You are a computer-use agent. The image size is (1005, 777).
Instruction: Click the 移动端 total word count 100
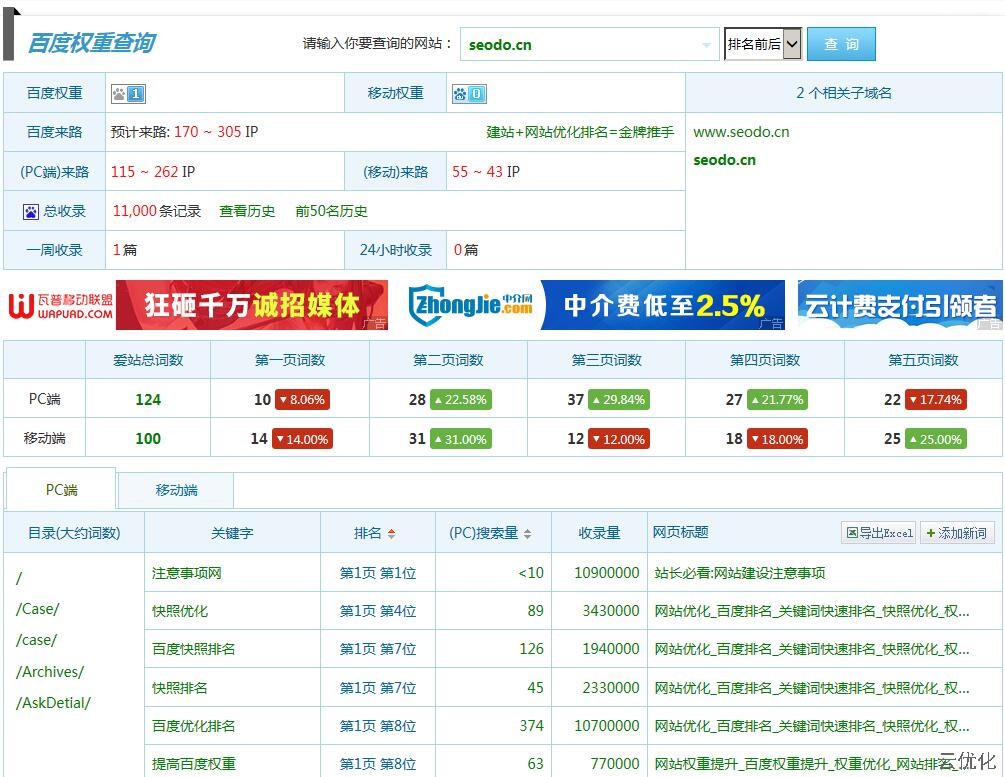click(148, 439)
